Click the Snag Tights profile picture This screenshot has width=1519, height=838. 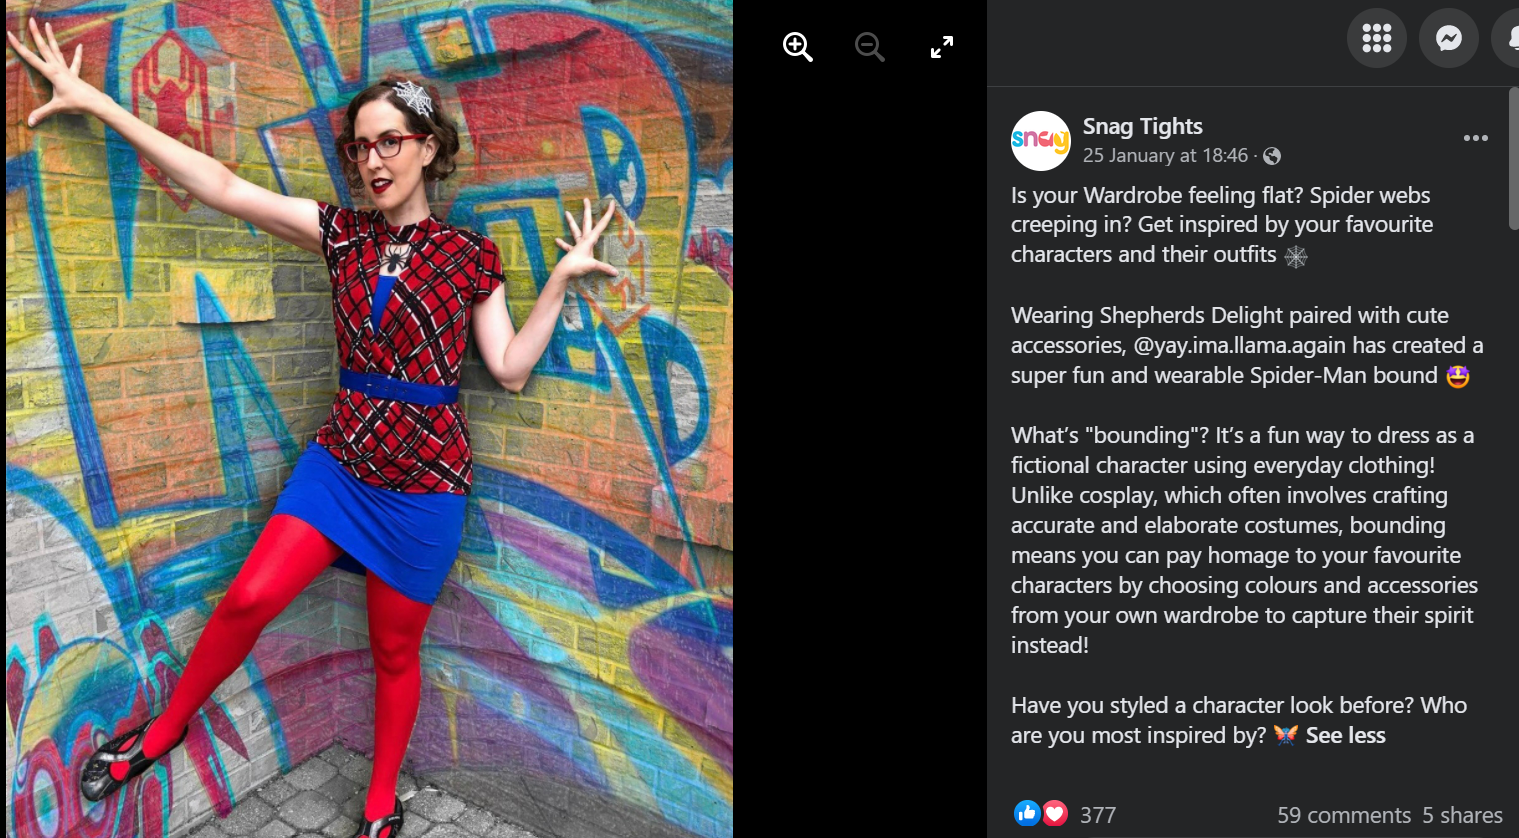pyautogui.click(x=1040, y=140)
